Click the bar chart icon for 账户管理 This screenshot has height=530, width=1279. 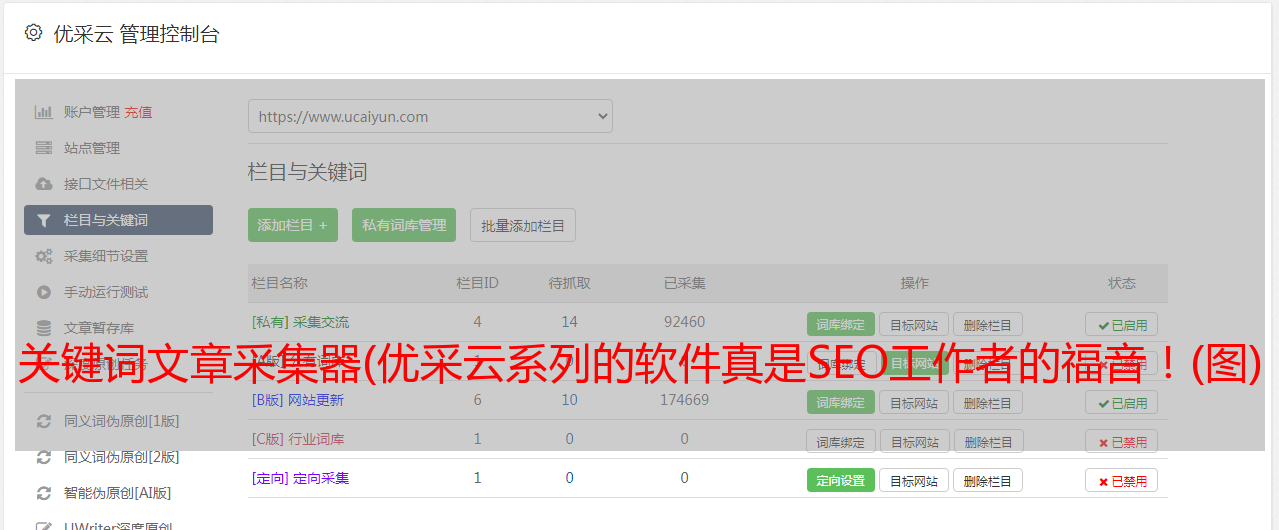pyautogui.click(x=44, y=112)
